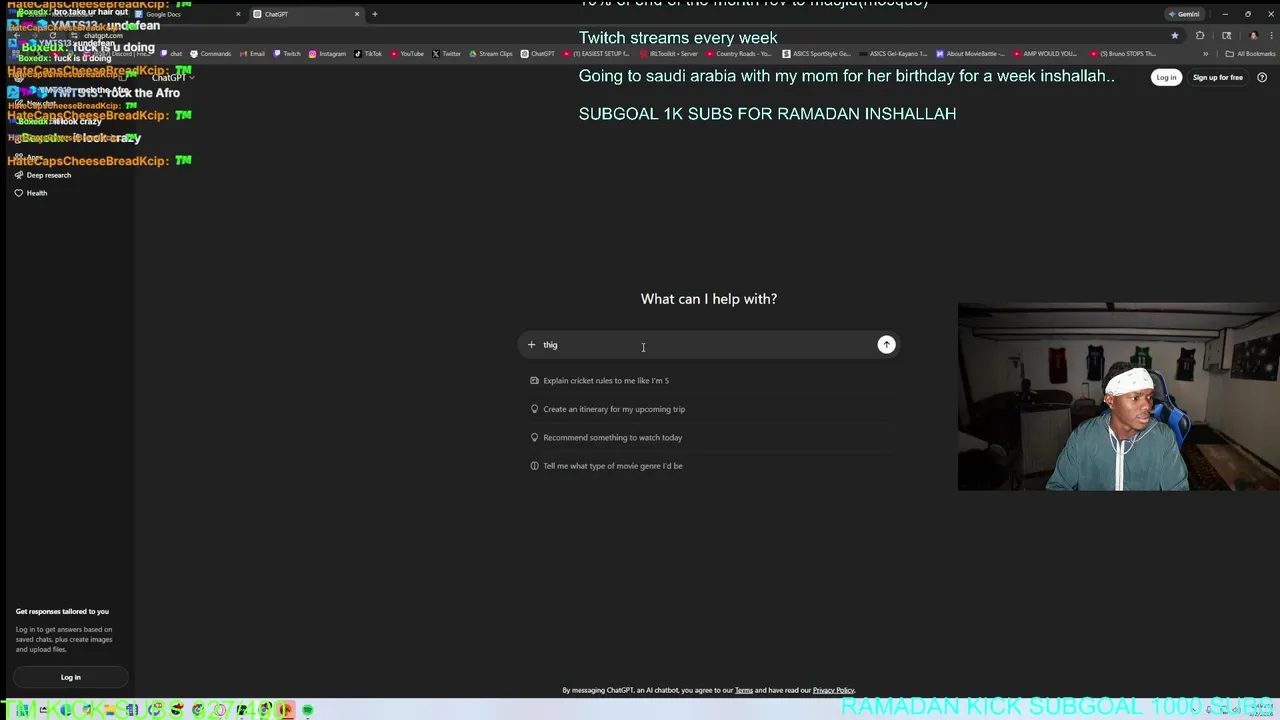Open the attach plus menu in prompt box

[x=532, y=345]
